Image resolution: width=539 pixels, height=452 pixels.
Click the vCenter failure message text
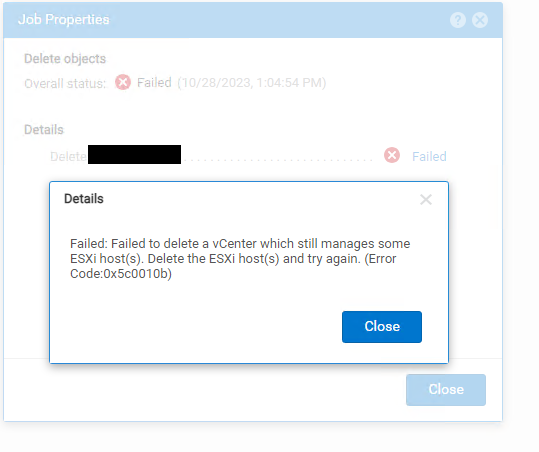pyautogui.click(x=240, y=259)
